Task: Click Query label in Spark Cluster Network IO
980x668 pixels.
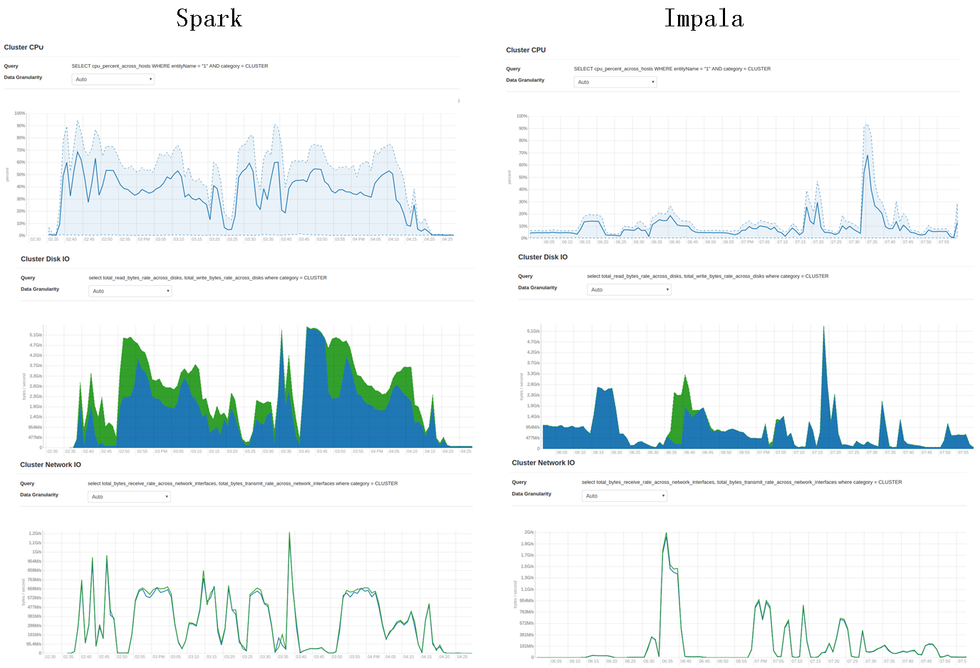Action: (28, 484)
